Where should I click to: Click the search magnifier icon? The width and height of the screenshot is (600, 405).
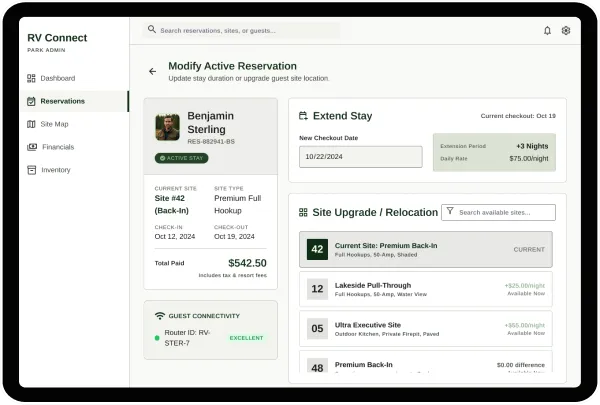[x=152, y=29]
